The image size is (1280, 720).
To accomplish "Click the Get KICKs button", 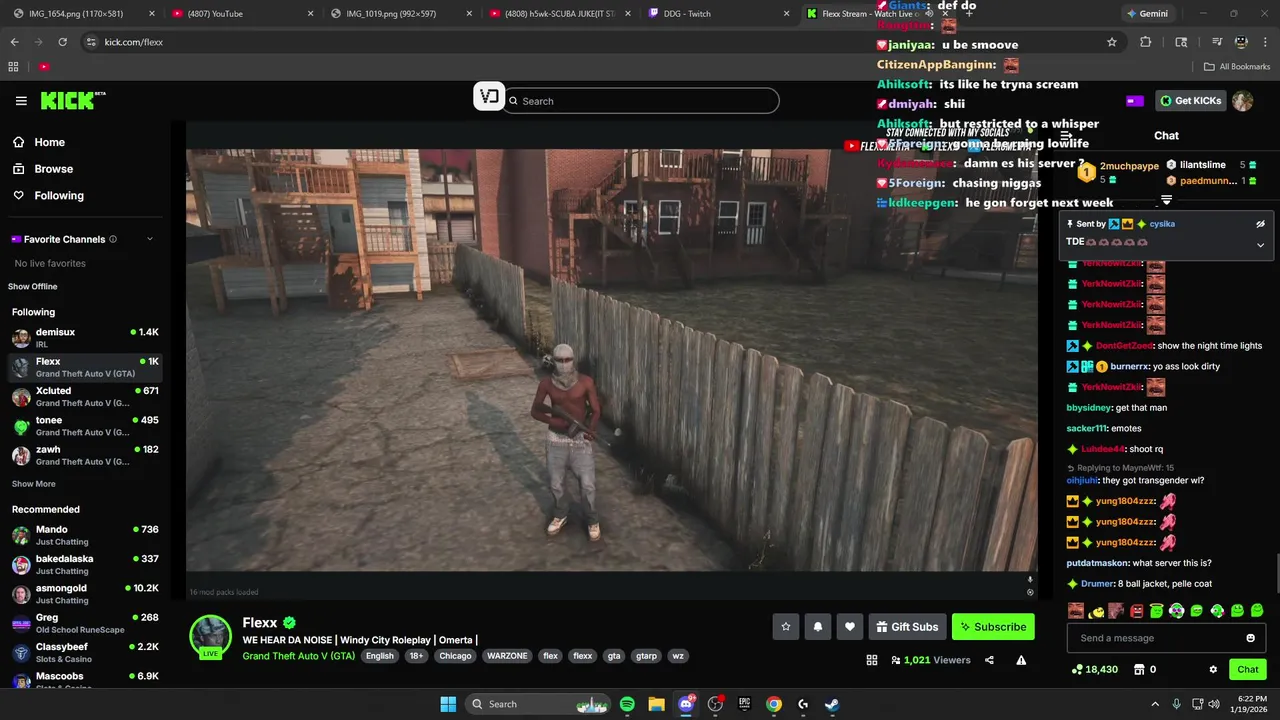I will click(1191, 101).
